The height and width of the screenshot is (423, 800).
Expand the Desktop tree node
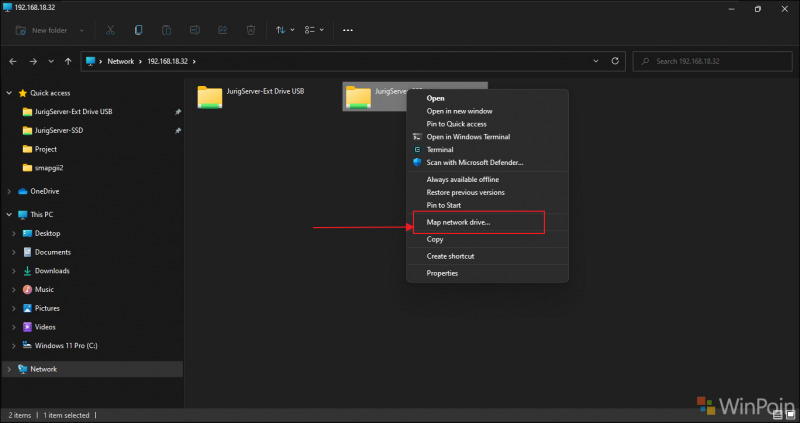pyautogui.click(x=14, y=234)
